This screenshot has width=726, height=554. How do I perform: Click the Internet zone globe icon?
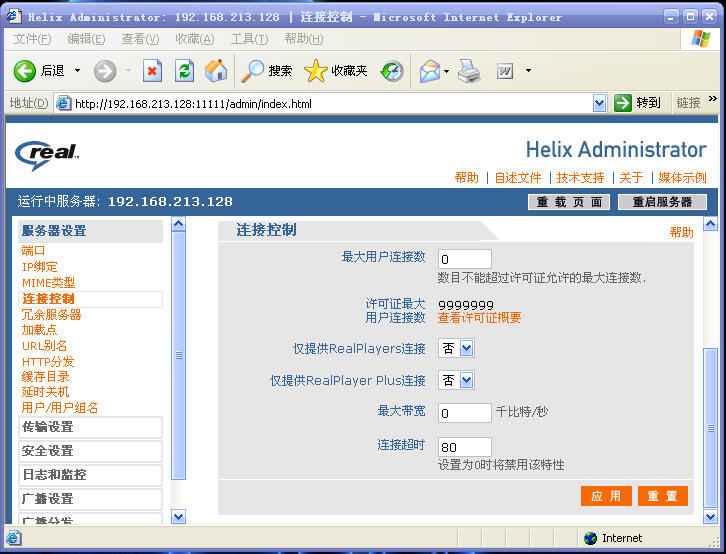pos(590,538)
